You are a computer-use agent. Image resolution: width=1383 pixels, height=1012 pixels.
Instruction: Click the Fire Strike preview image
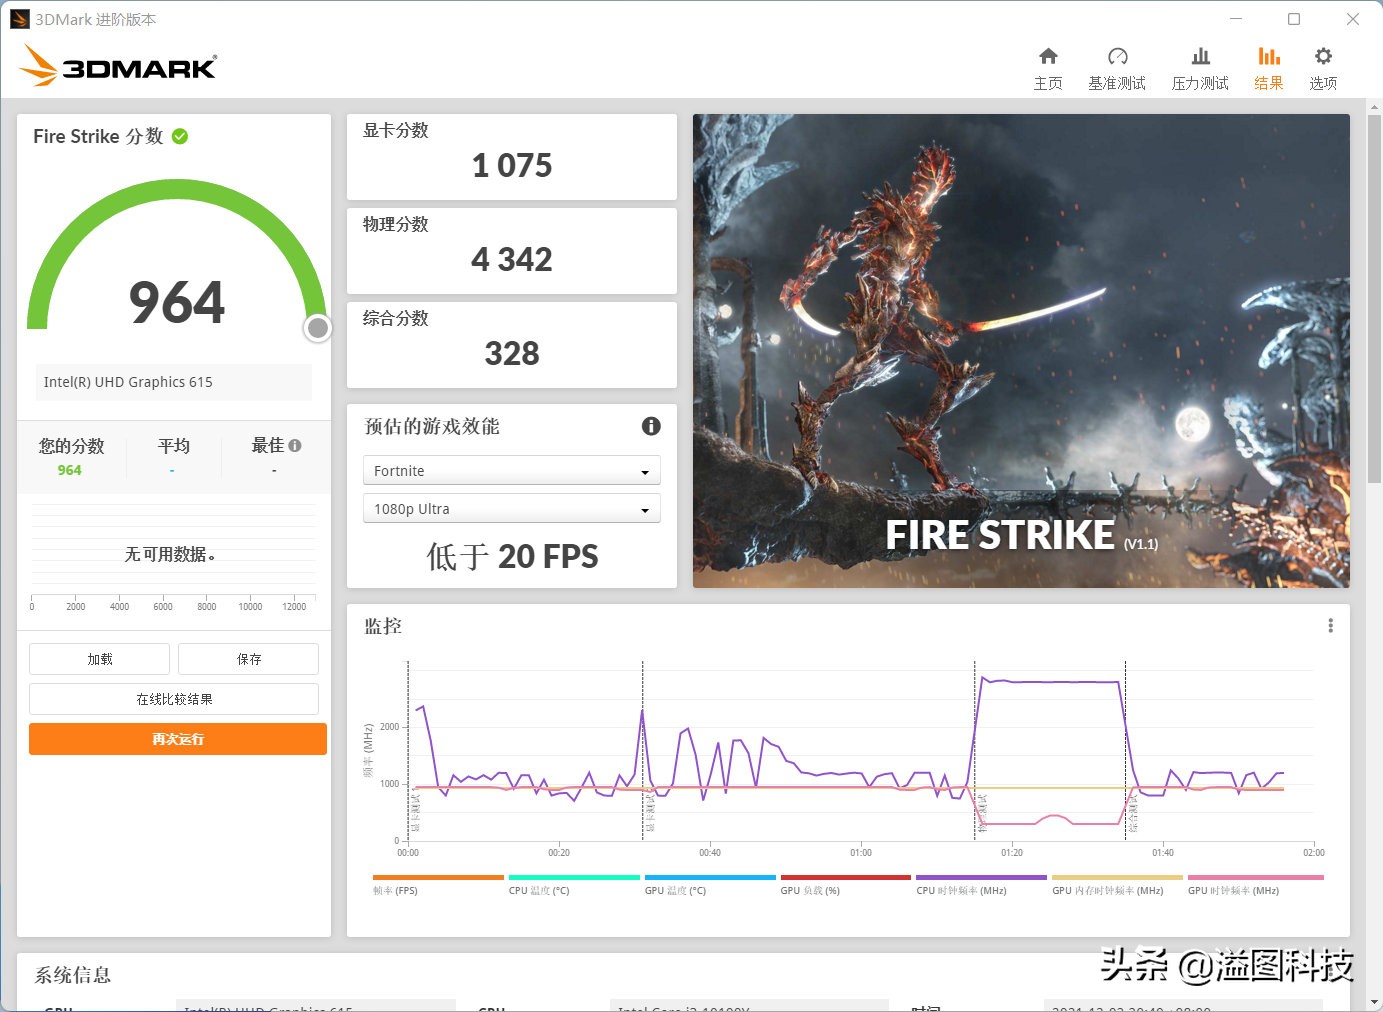coord(1021,351)
